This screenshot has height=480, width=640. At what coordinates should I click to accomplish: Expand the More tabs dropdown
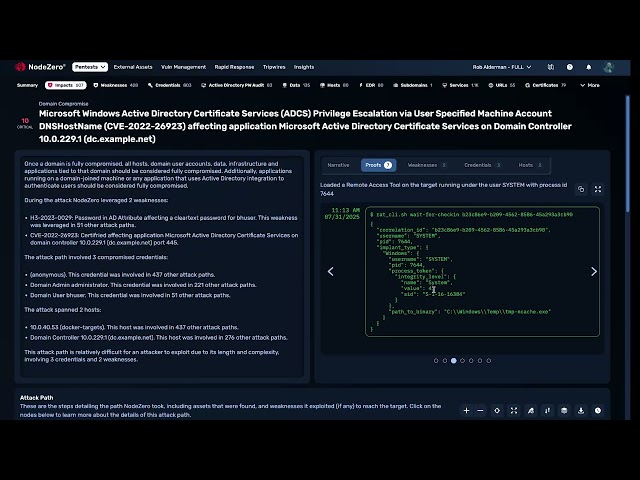pyautogui.click(x=590, y=85)
